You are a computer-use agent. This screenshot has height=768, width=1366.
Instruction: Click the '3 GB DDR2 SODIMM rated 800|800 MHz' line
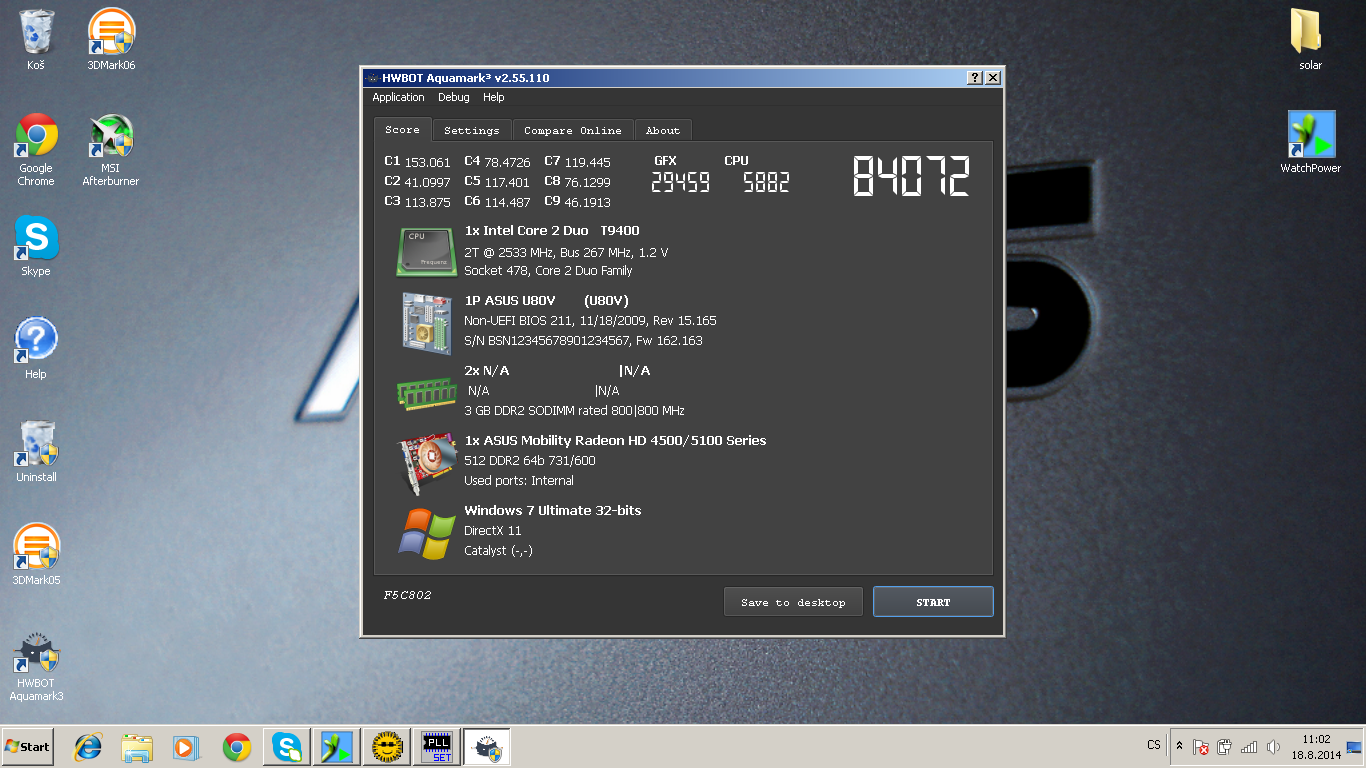(574, 411)
